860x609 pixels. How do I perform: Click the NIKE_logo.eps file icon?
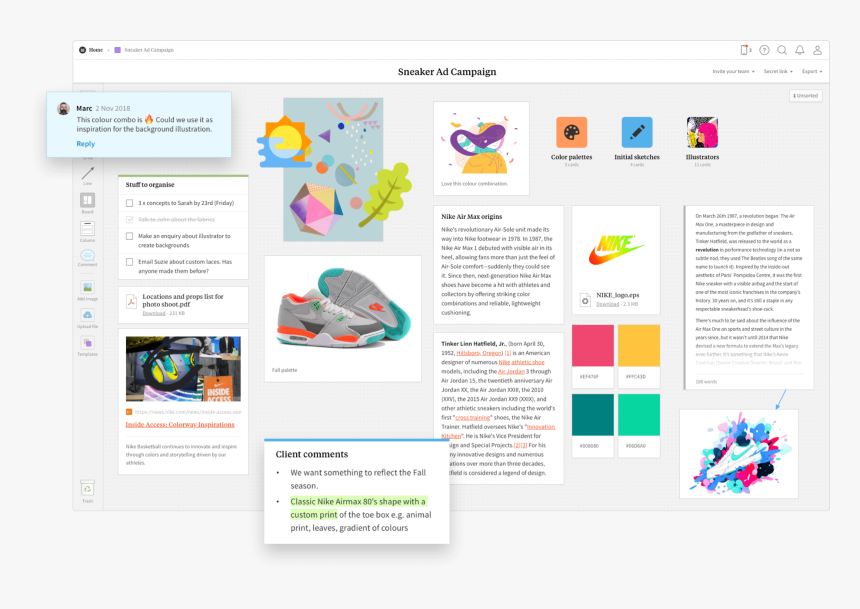585,300
